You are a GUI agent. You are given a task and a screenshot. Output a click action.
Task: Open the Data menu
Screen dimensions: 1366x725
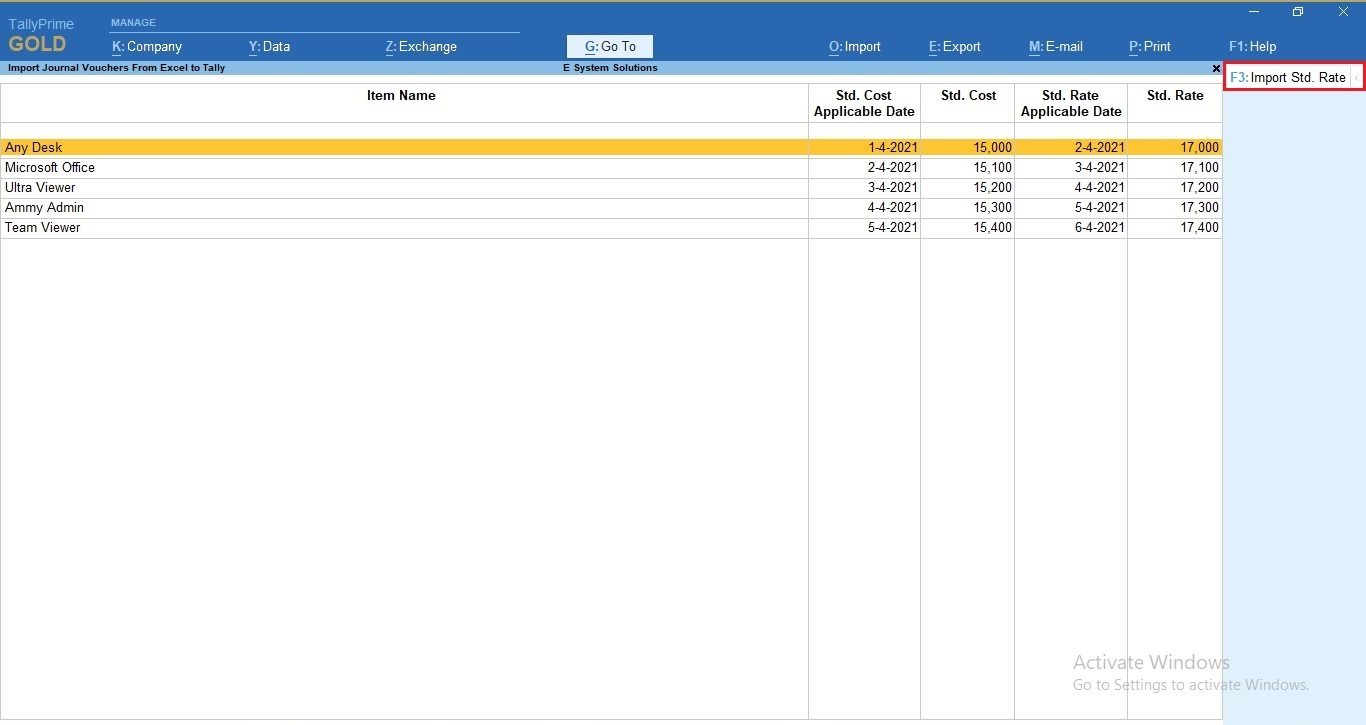pos(269,46)
